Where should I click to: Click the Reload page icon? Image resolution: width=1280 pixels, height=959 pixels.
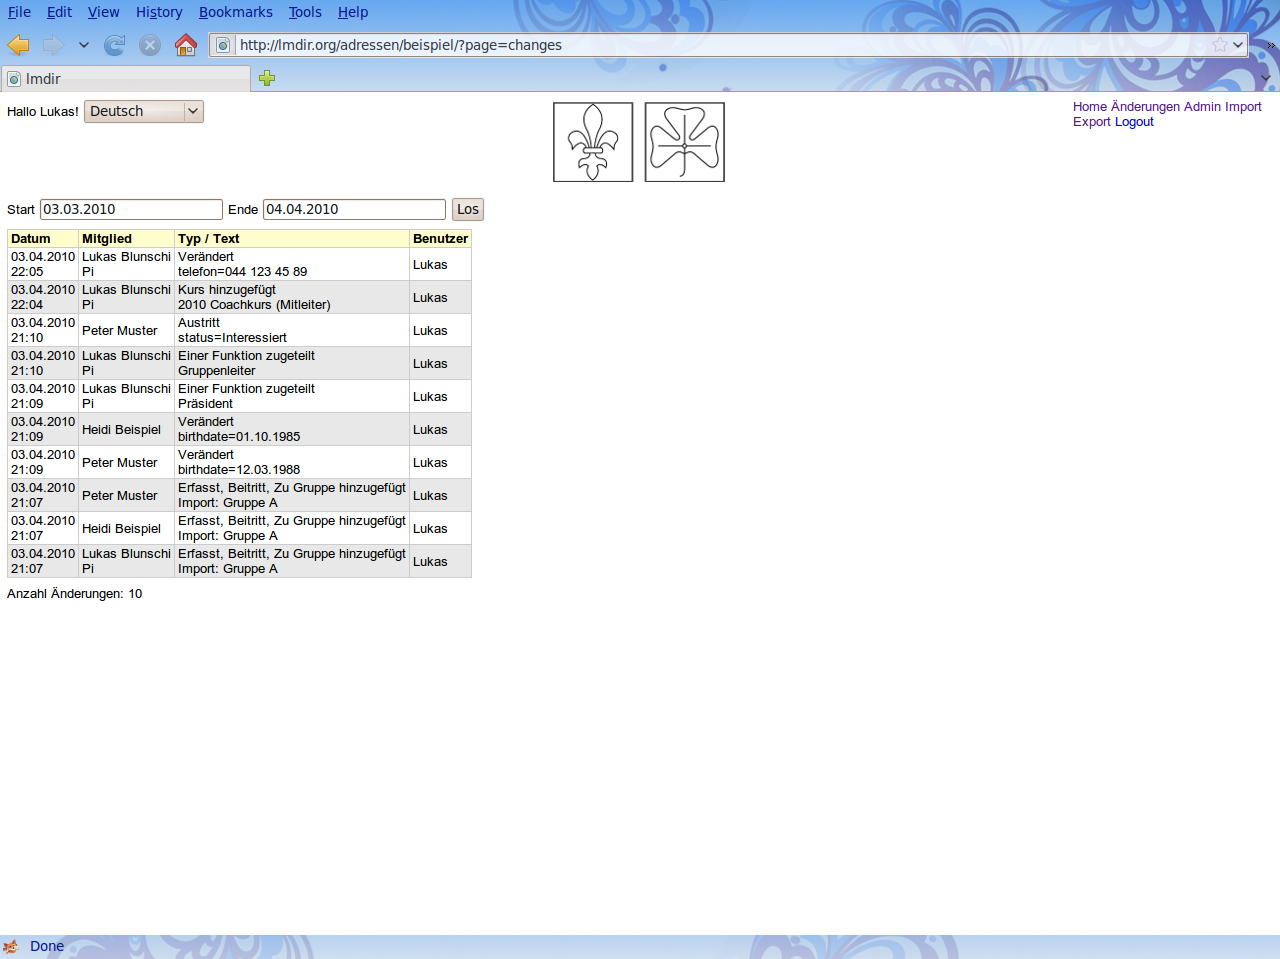pos(115,45)
